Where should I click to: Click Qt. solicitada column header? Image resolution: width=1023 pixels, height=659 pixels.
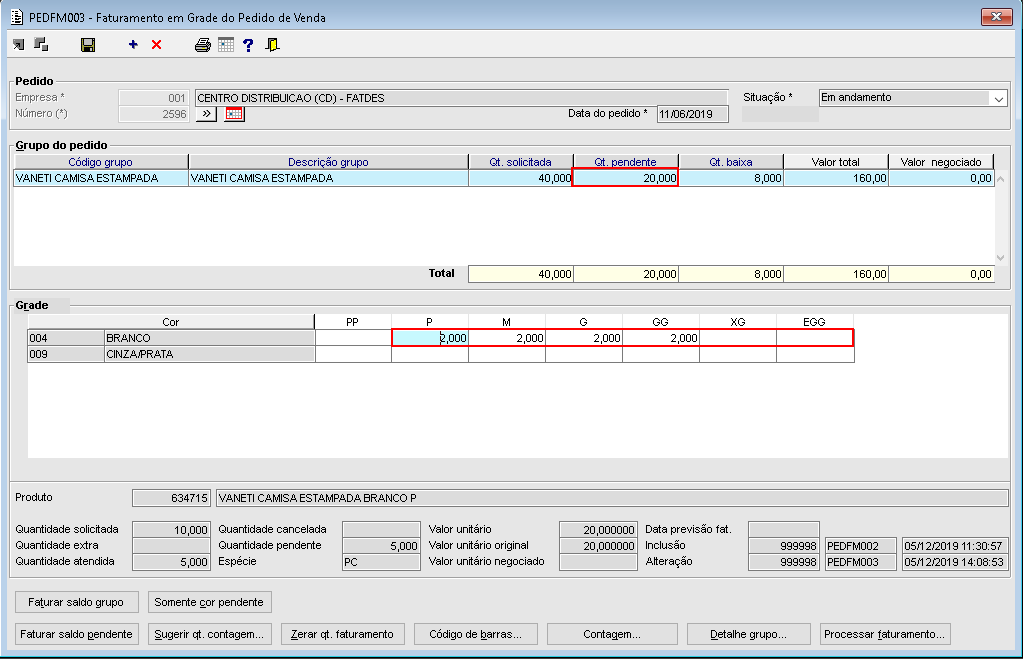click(521, 162)
